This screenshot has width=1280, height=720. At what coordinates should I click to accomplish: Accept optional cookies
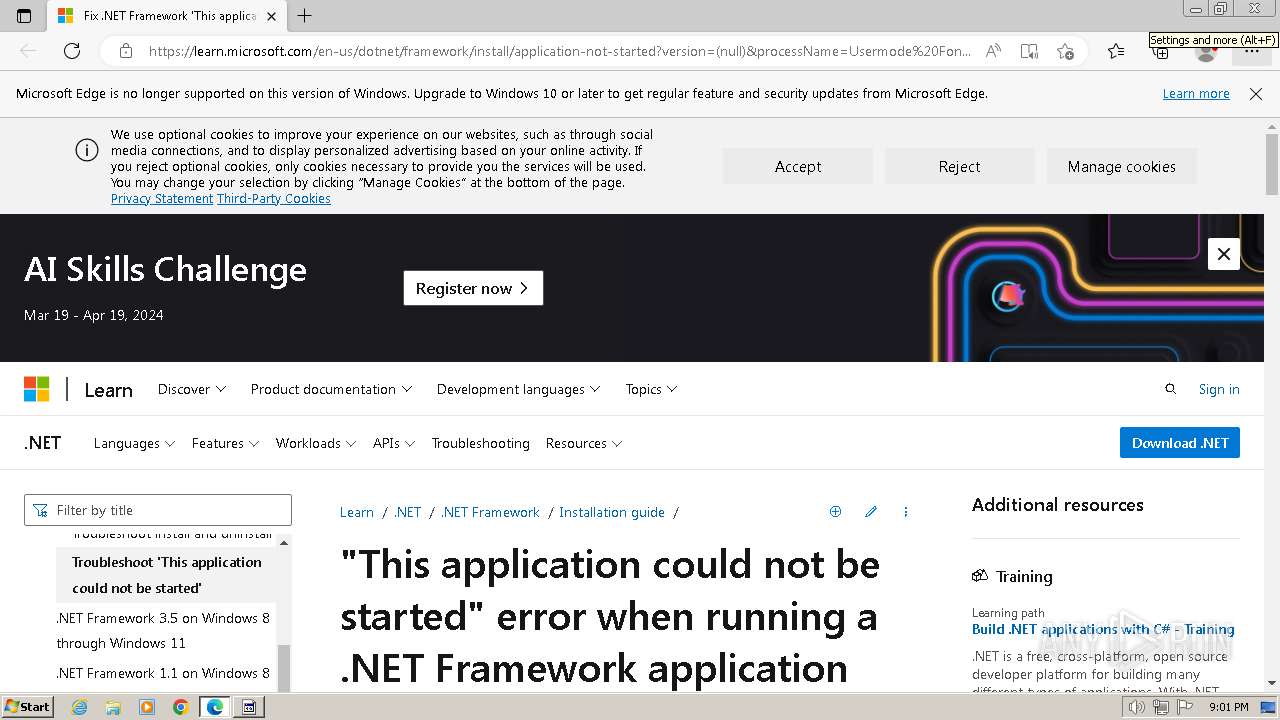pyautogui.click(x=798, y=166)
